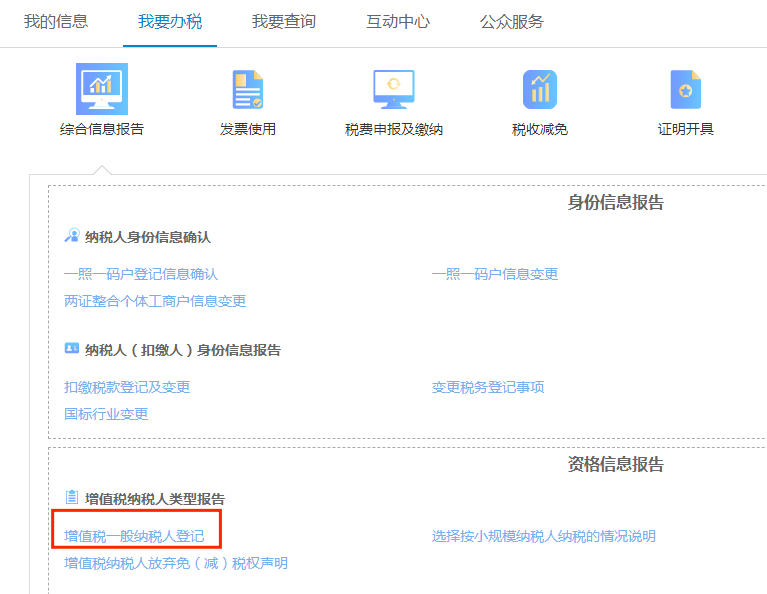This screenshot has width=767, height=594.
Task: Open the 我要查询 tab
Action: click(284, 22)
